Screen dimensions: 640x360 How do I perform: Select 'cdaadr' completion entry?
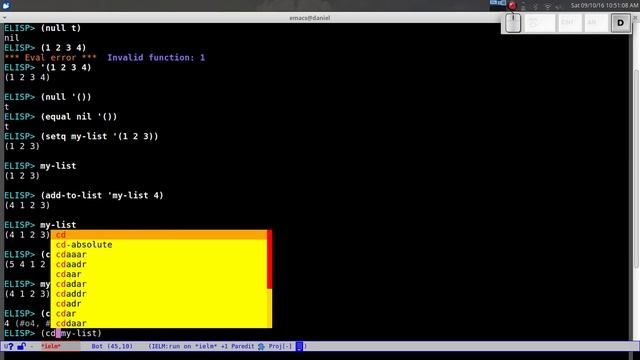click(x=159, y=264)
